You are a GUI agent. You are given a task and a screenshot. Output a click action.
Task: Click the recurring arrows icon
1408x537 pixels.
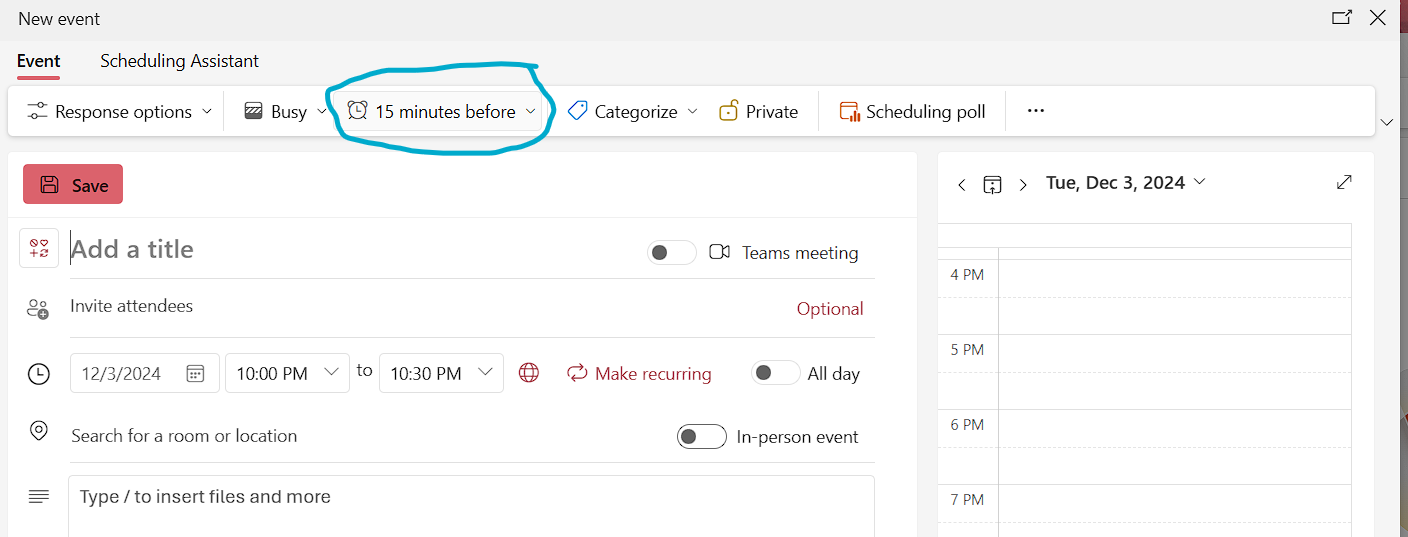577,373
